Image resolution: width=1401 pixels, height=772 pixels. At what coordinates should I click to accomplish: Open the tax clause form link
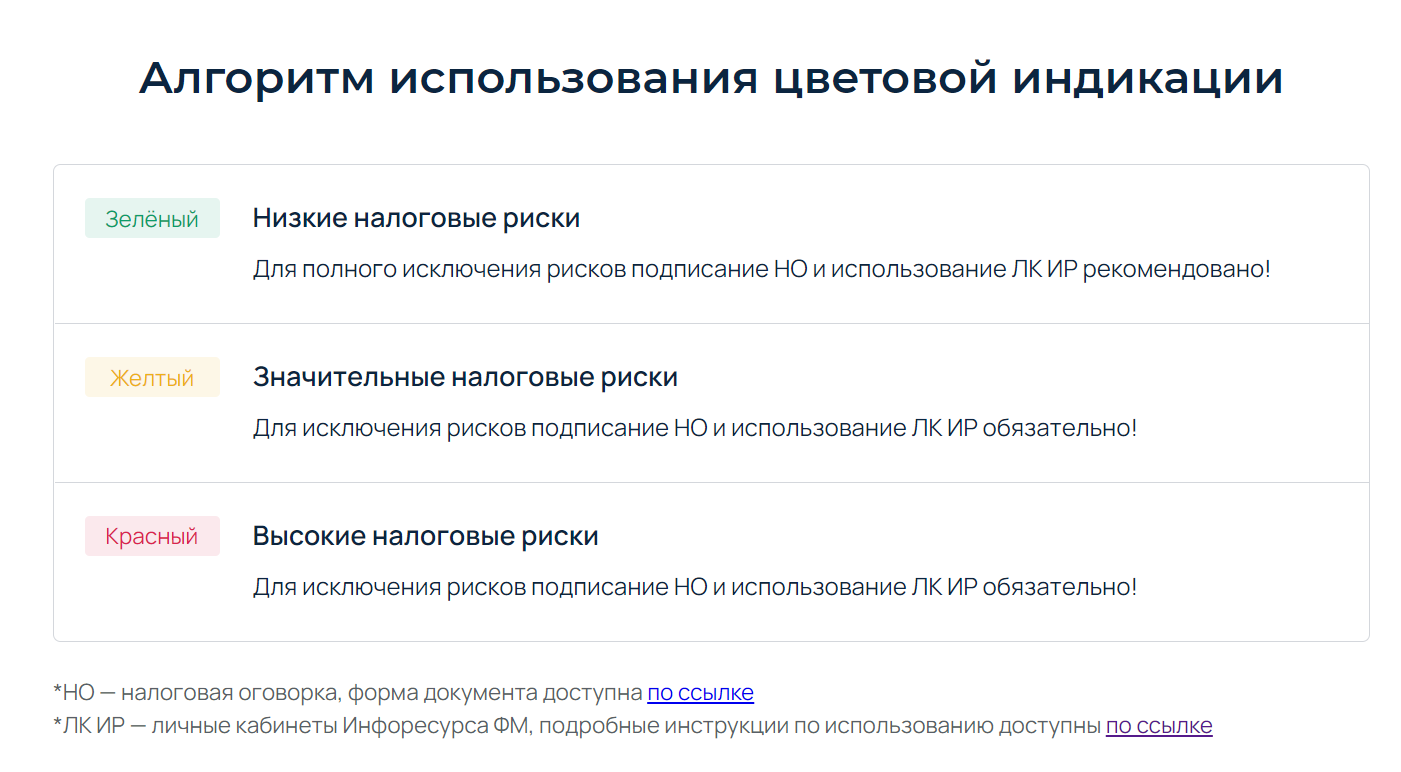coord(700,693)
